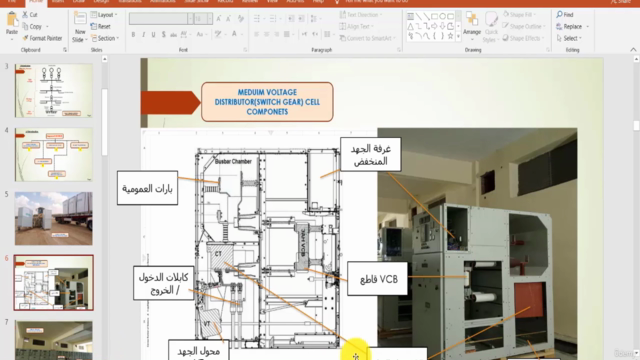The width and height of the screenshot is (640, 360).
Task: Decrease the list indent level
Action: pos(291,19)
